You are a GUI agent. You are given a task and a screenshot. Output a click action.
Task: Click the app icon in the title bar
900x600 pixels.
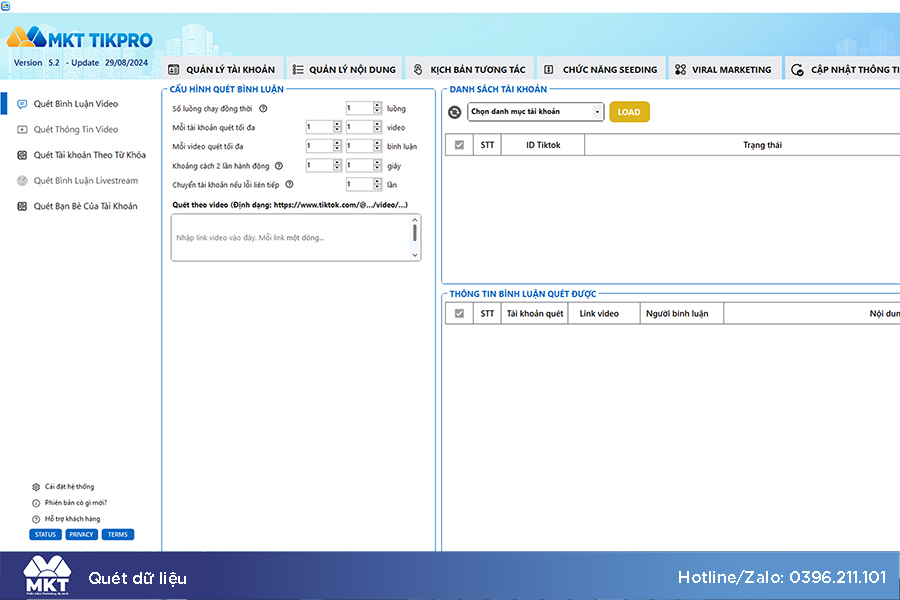[x=6, y=6]
